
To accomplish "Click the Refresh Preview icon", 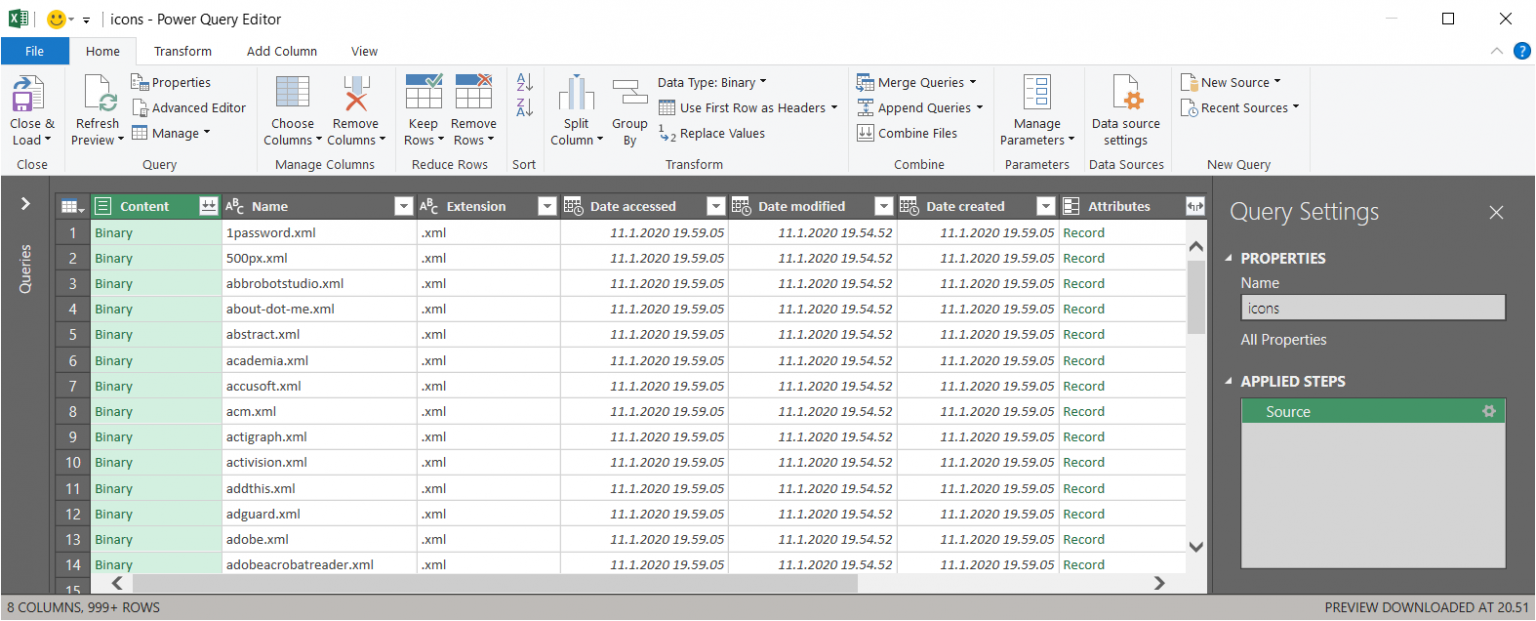I will (100, 95).
